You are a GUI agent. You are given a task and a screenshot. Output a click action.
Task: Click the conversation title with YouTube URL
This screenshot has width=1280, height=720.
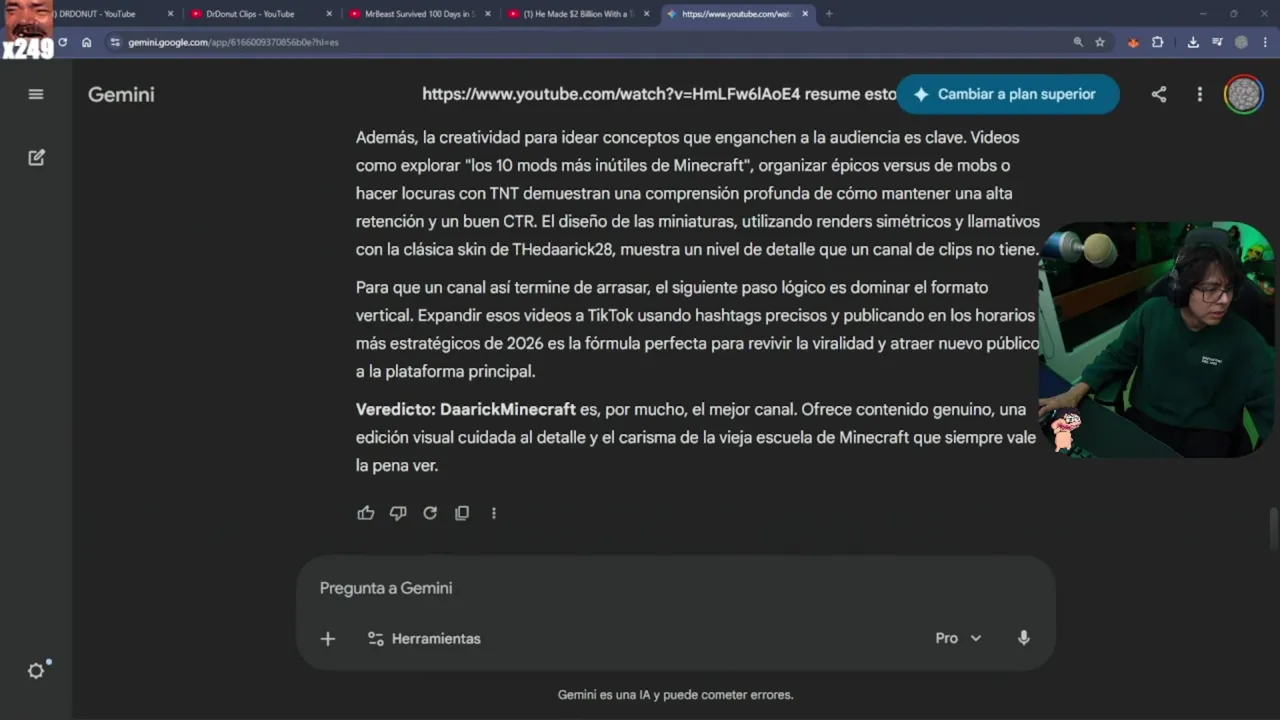(659, 94)
